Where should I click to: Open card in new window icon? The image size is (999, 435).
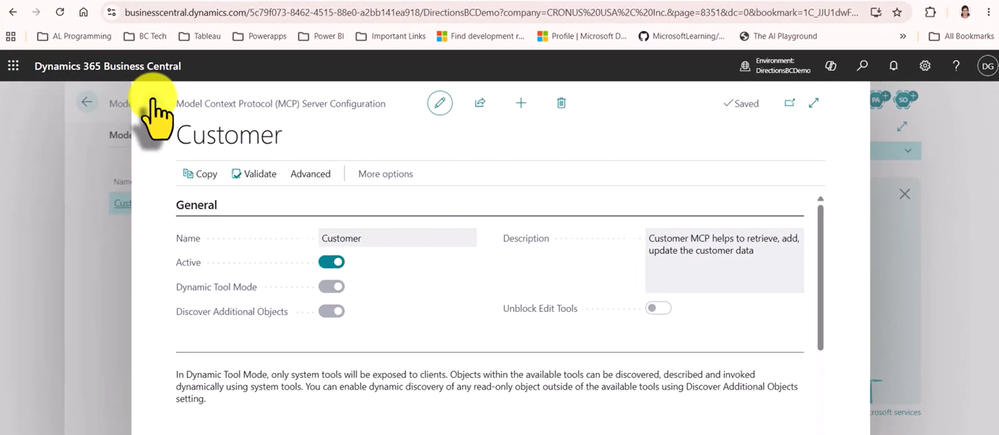click(789, 103)
